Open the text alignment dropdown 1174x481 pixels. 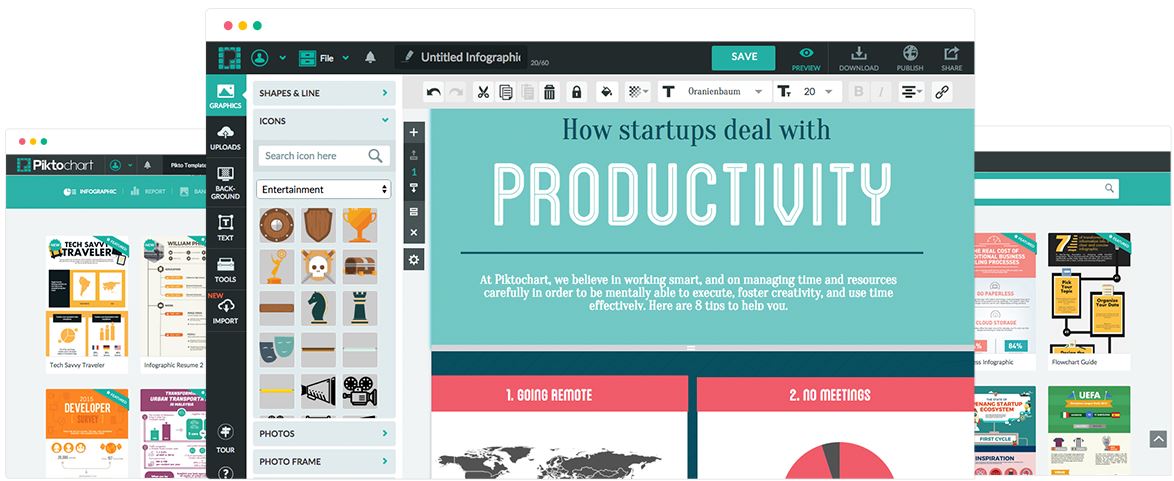point(911,92)
